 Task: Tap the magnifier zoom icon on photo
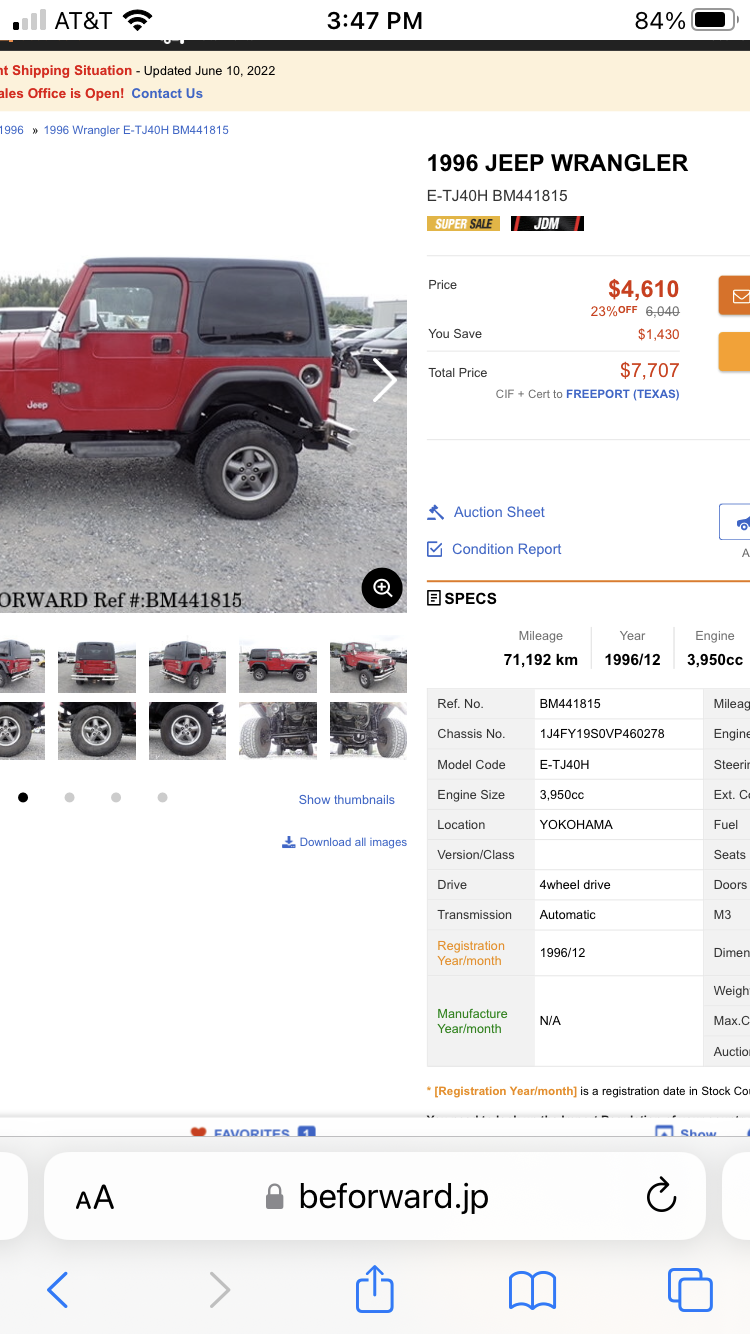(x=382, y=588)
